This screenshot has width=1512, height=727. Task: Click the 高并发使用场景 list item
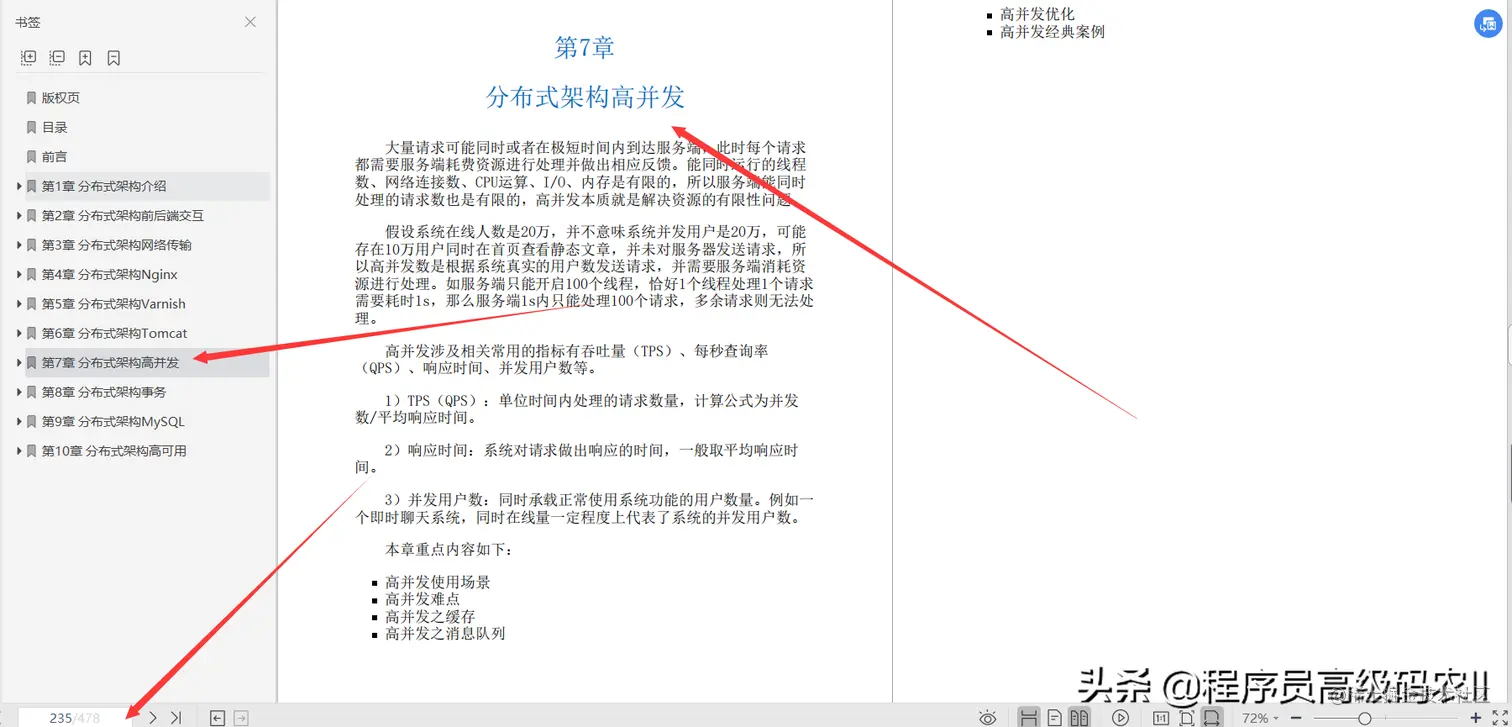(438, 582)
